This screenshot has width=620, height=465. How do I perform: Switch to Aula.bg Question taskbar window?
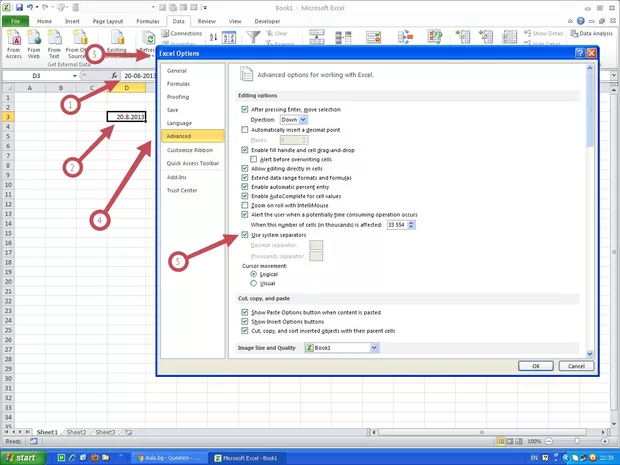click(x=169, y=458)
